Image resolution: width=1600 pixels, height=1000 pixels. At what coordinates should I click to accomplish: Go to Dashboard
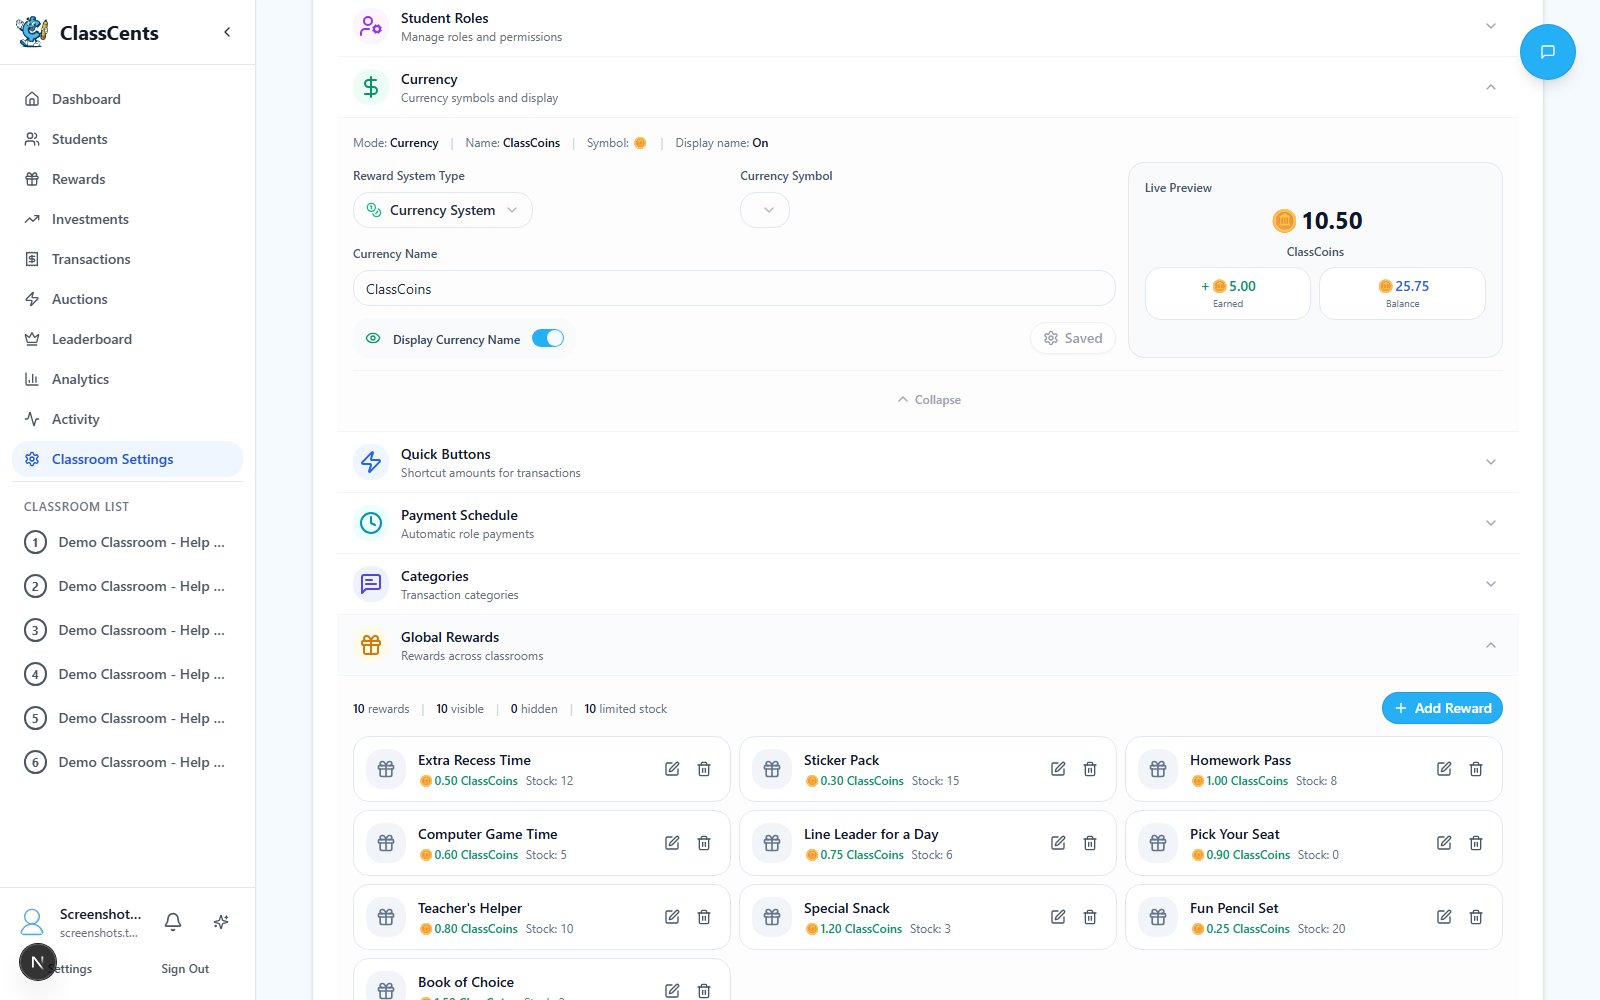click(127, 99)
